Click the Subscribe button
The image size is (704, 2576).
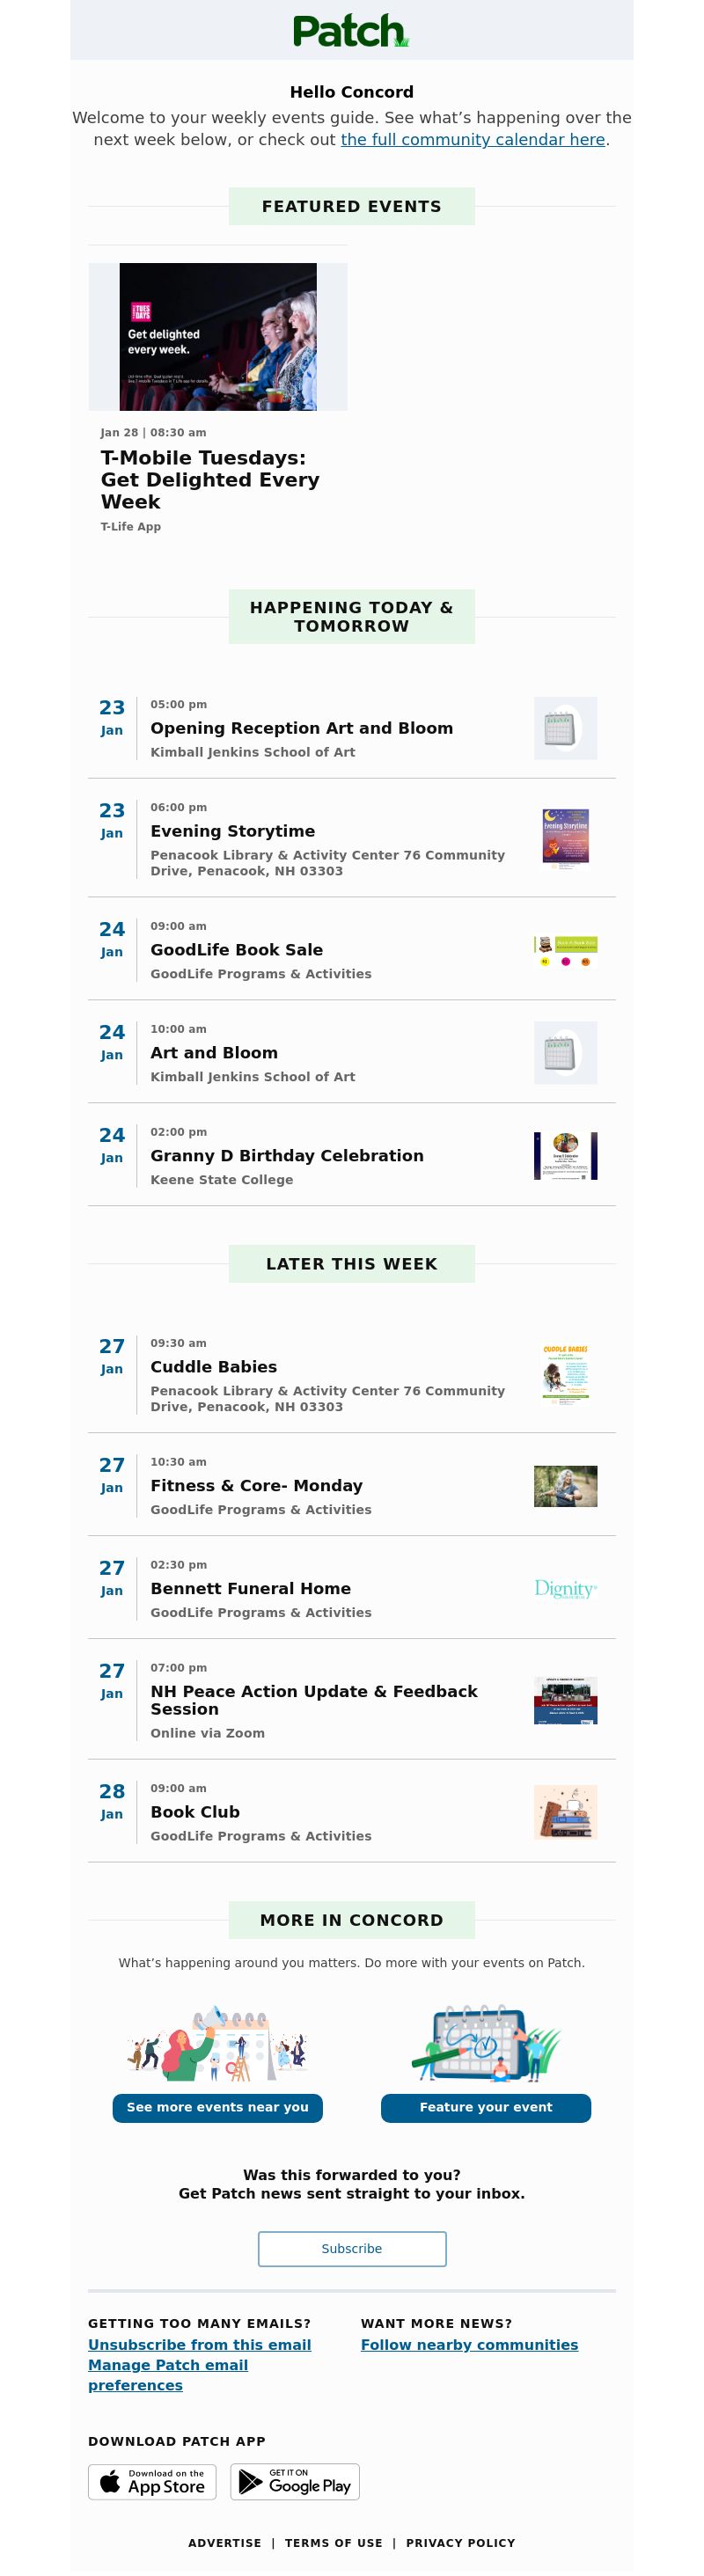point(352,2249)
